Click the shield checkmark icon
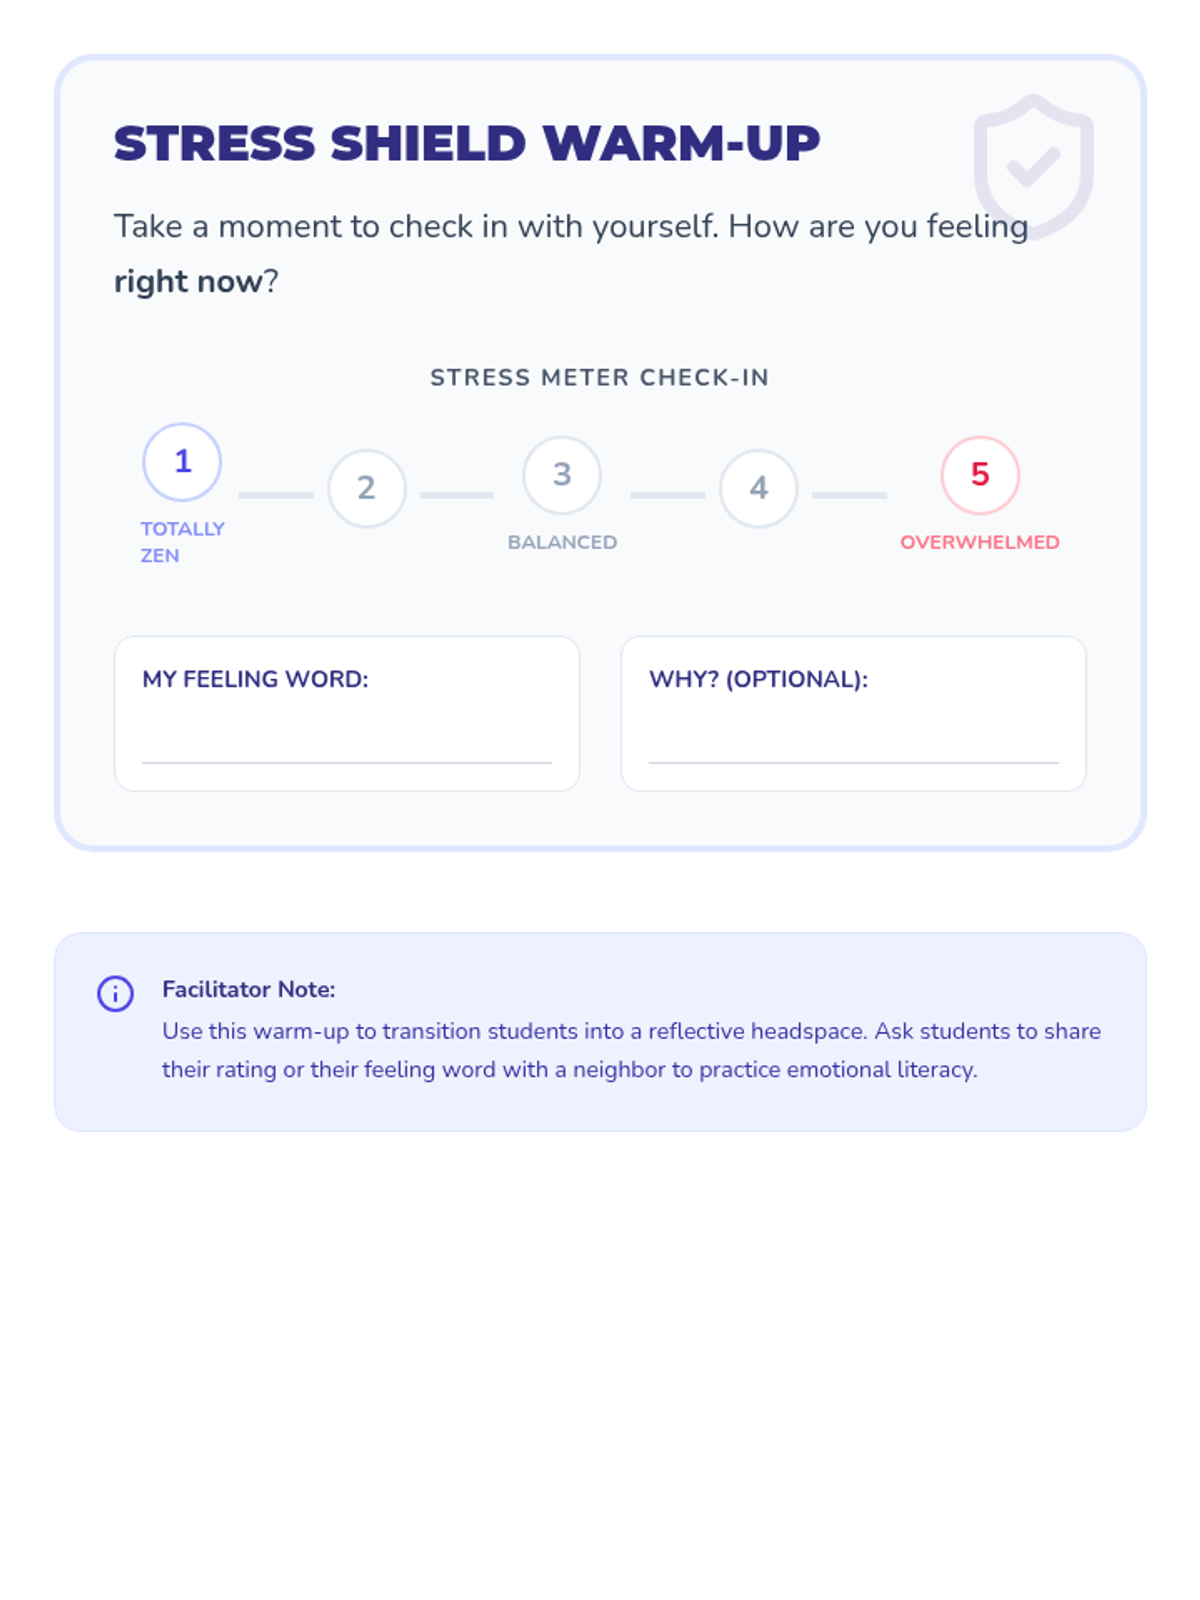 [1033, 165]
